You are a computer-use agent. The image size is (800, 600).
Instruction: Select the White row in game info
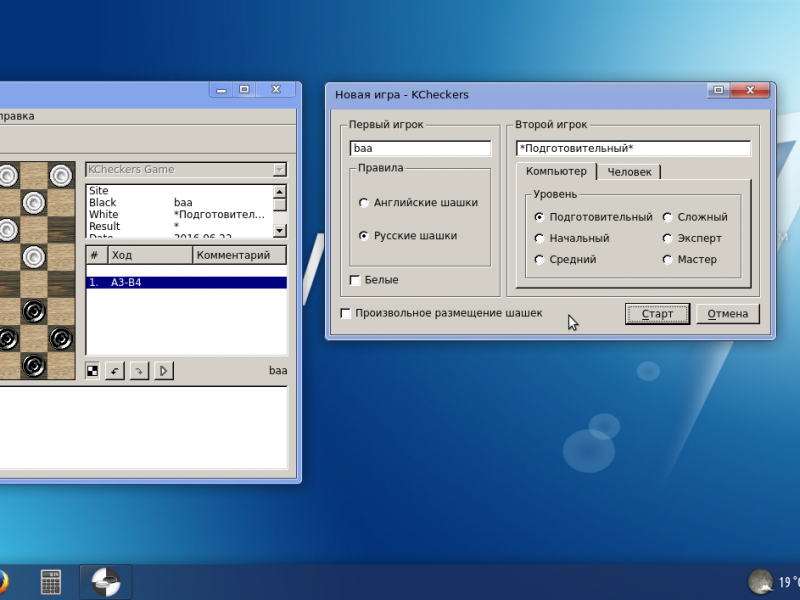coord(180,214)
